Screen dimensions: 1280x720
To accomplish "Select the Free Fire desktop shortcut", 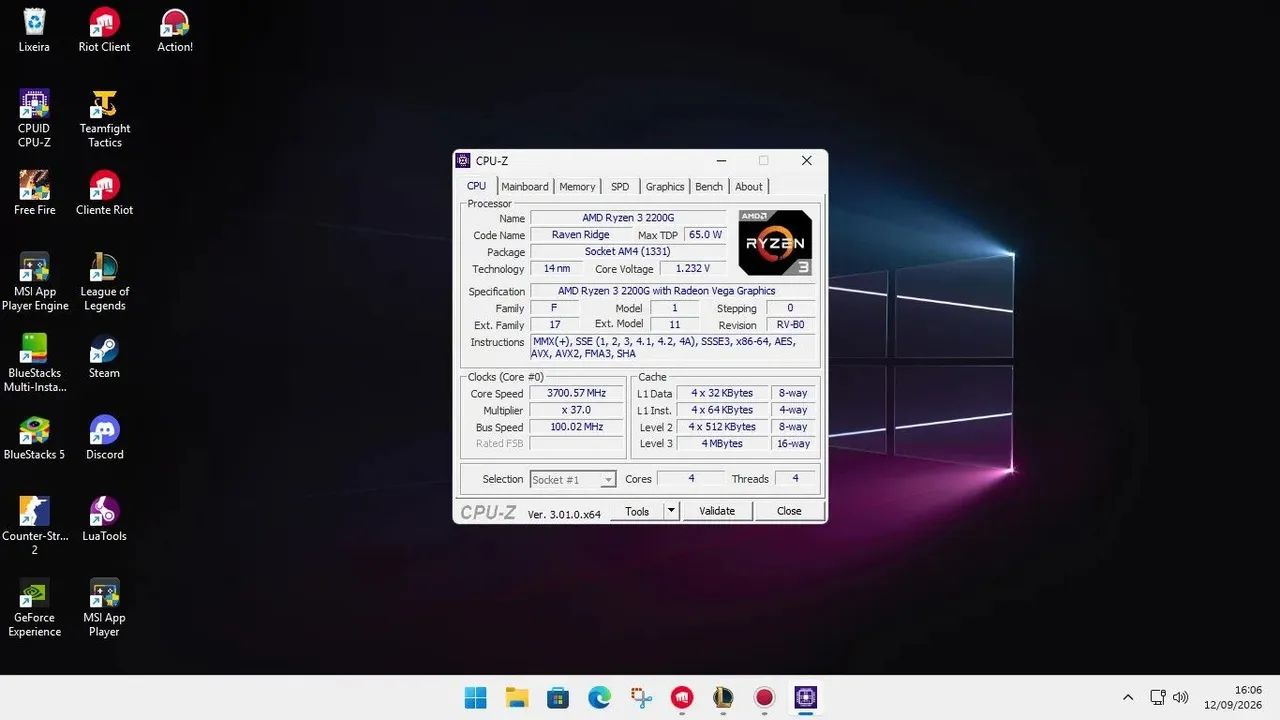I will point(34,193).
